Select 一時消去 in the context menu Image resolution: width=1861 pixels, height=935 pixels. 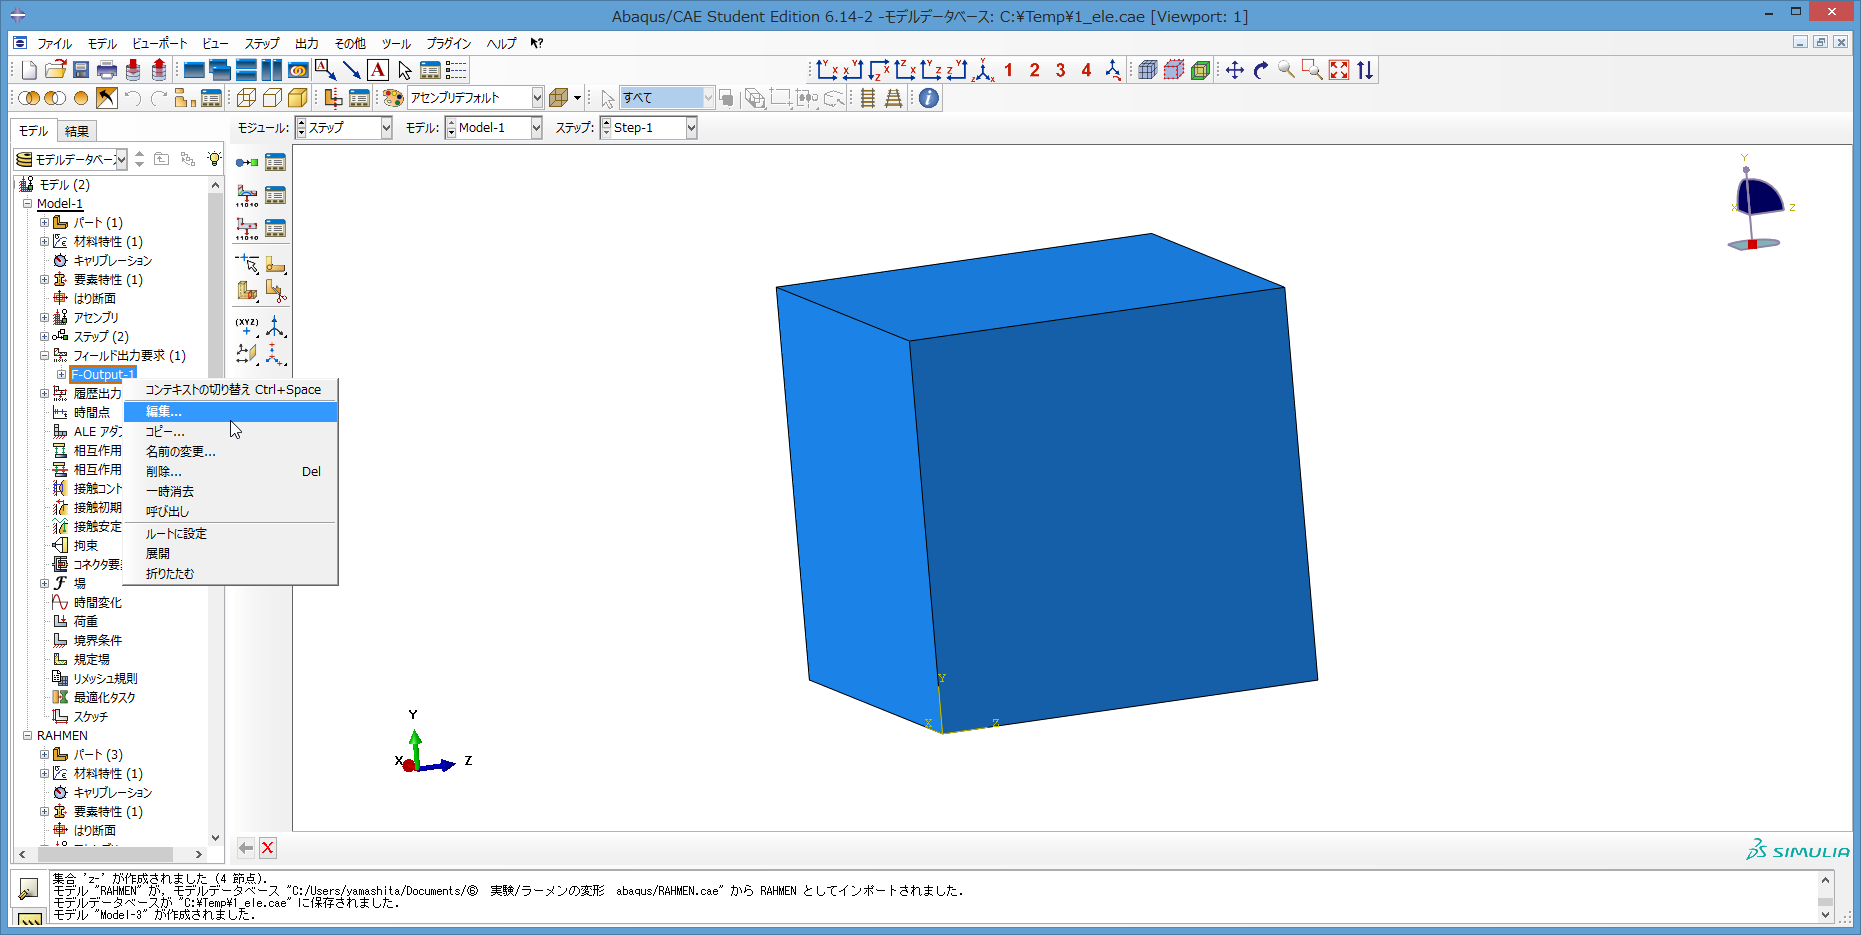[231, 492]
